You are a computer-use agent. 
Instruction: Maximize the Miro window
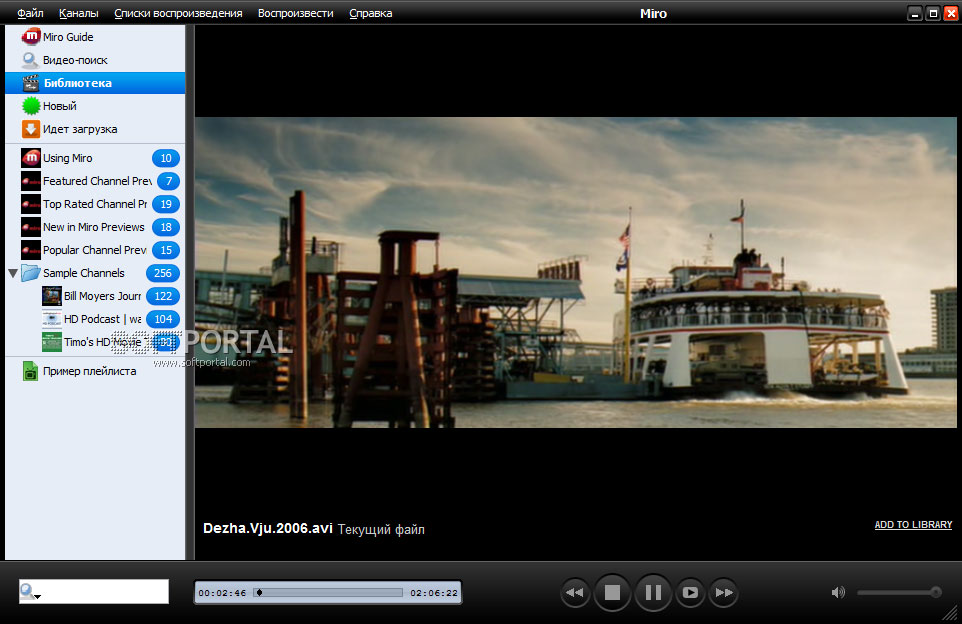pos(933,13)
